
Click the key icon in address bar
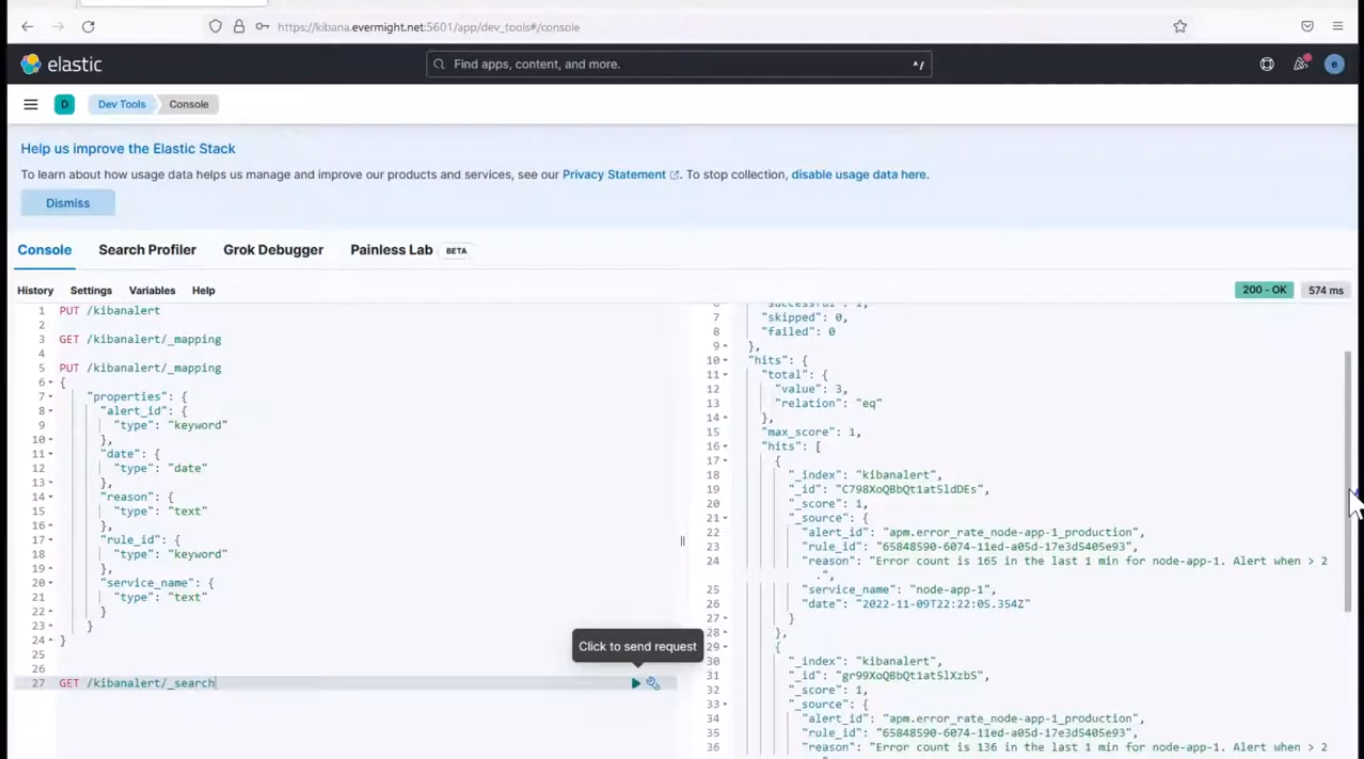pyautogui.click(x=262, y=26)
